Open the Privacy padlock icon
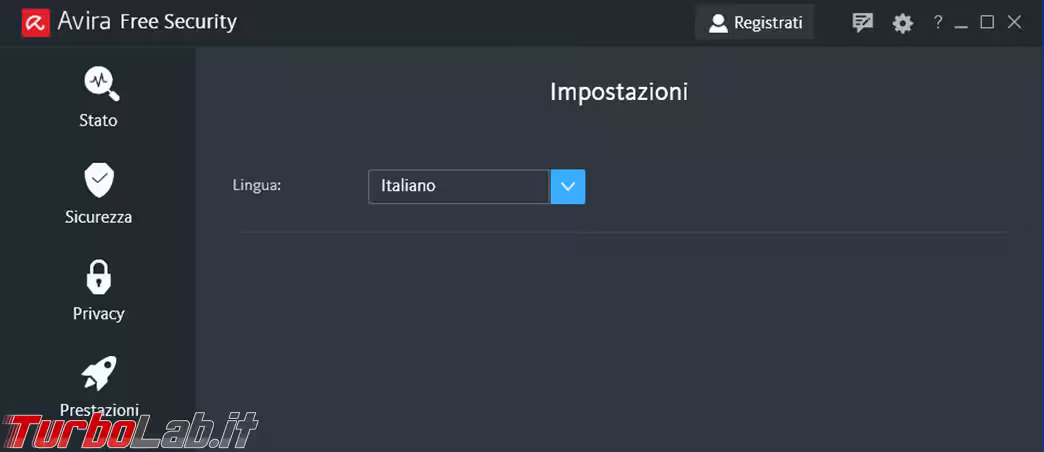This screenshot has width=1044, height=452. (99, 277)
